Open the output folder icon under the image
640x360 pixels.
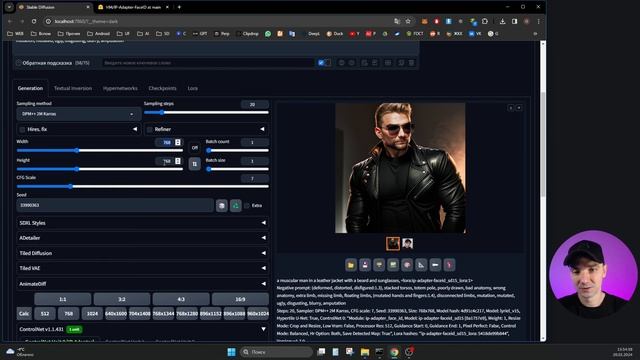tap(351, 265)
